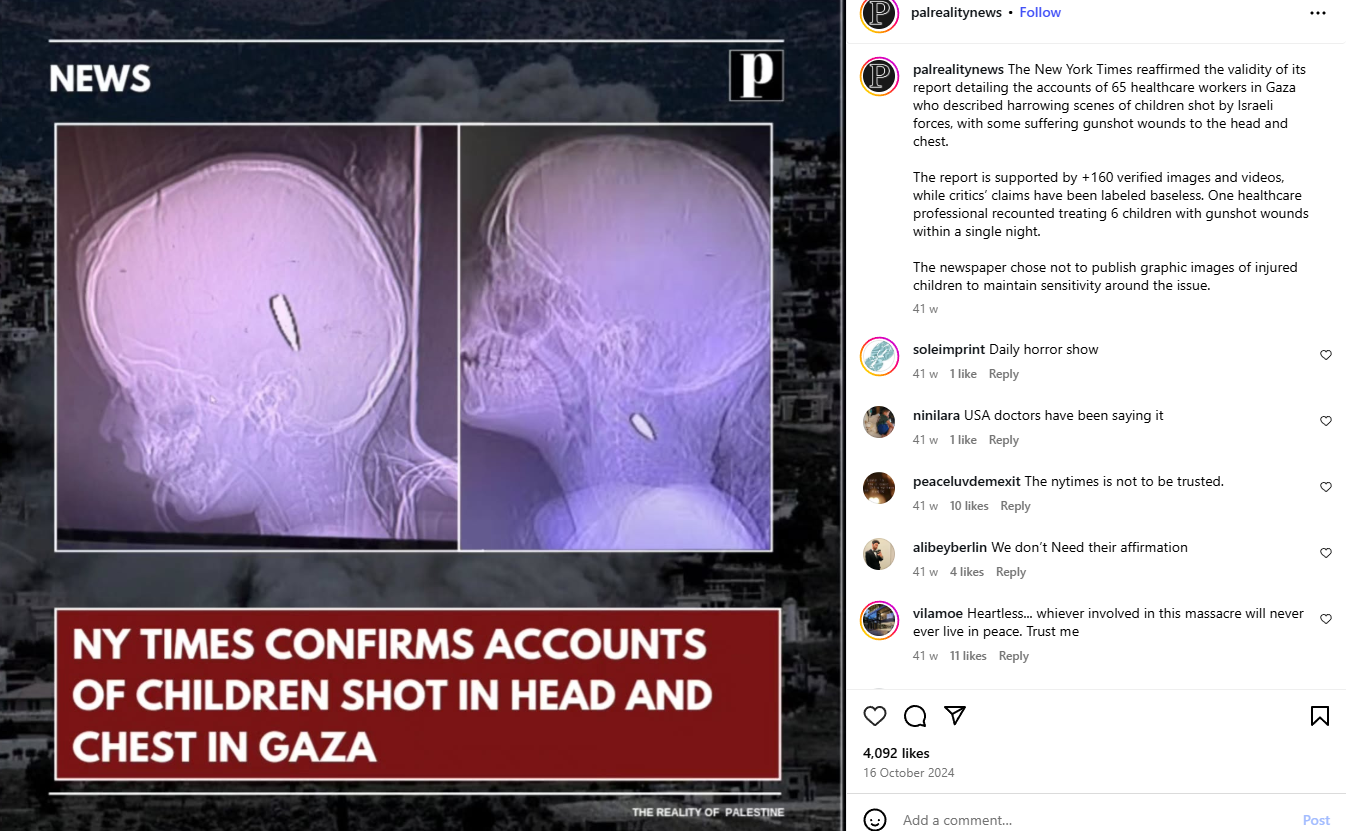This screenshot has width=1346, height=831.
Task: Open the comment bubble icon
Action: (915, 716)
